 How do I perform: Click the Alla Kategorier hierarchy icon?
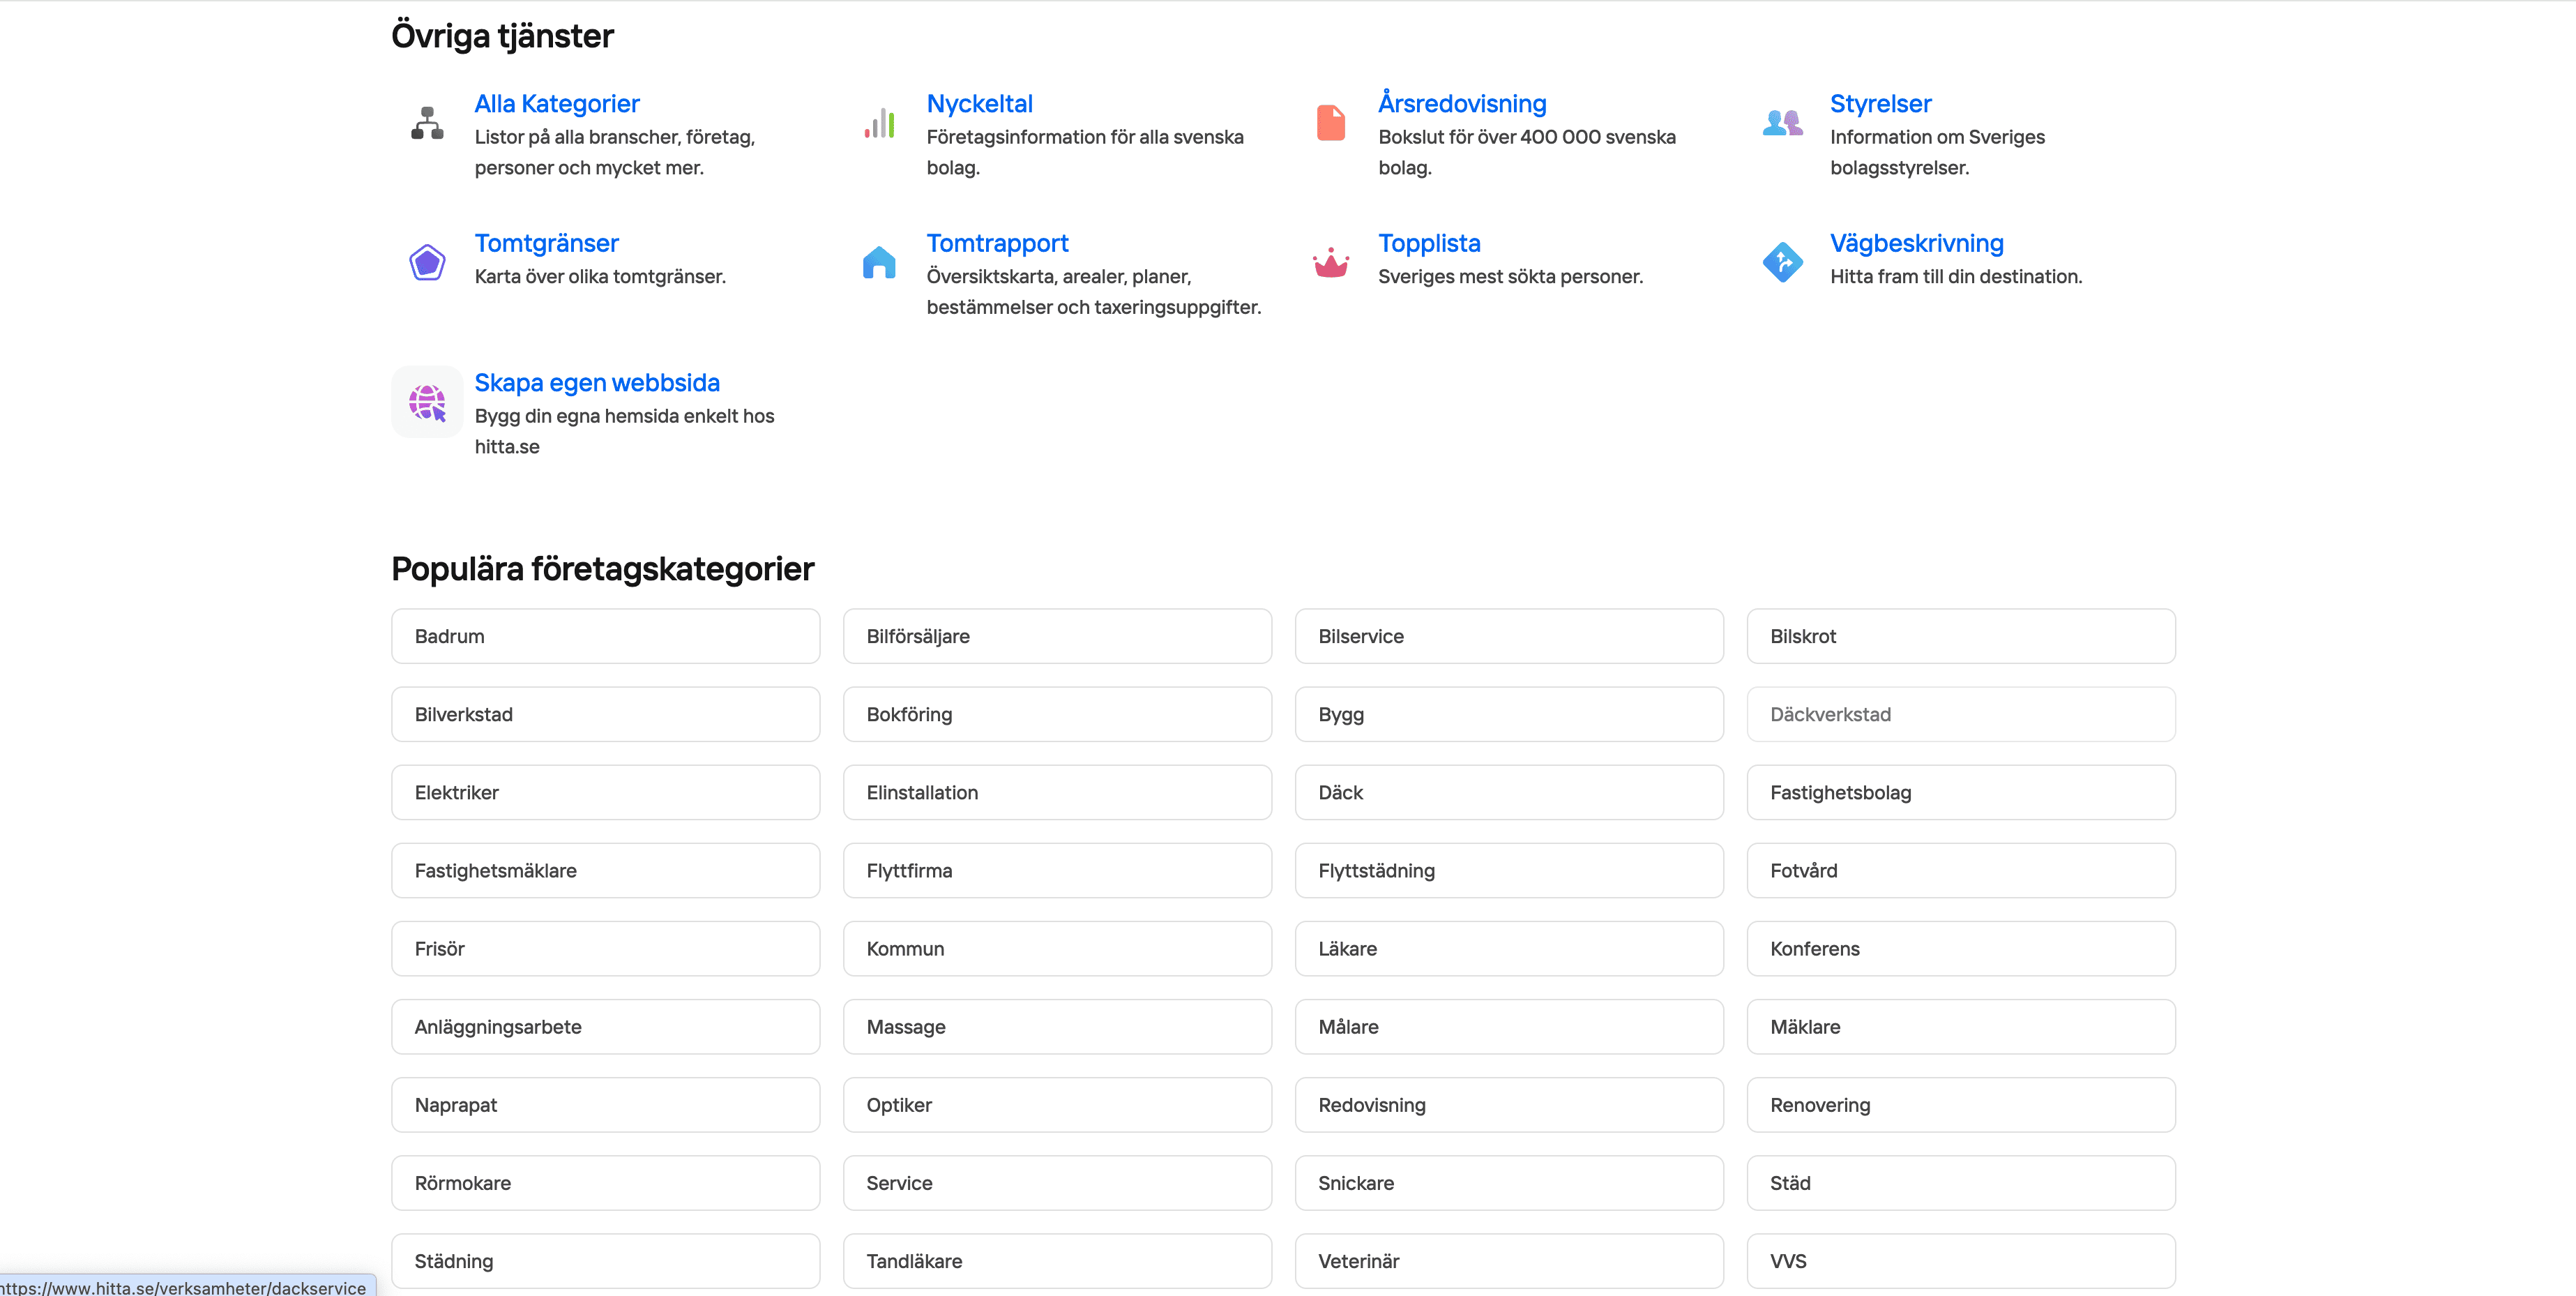tap(427, 123)
